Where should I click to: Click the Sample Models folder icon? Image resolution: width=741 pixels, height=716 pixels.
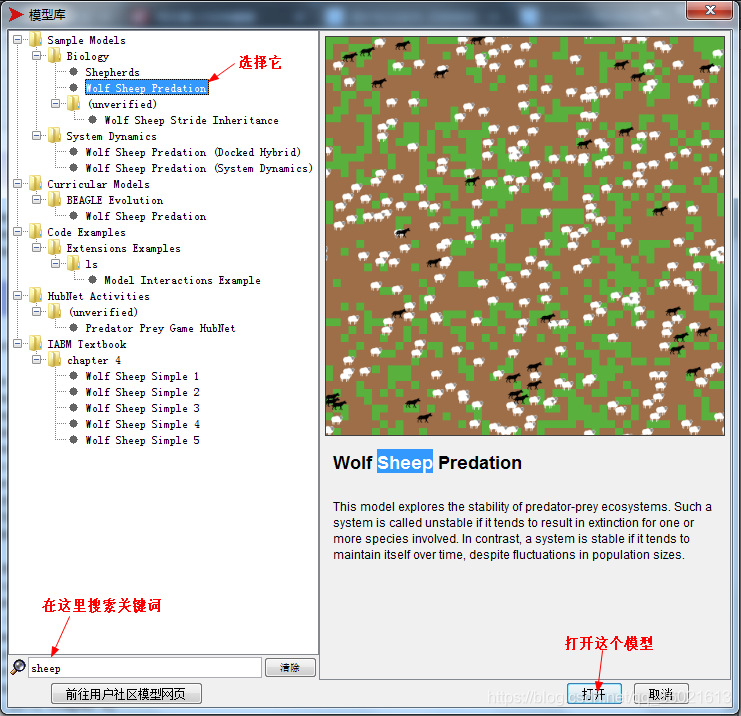pyautogui.click(x=36, y=40)
